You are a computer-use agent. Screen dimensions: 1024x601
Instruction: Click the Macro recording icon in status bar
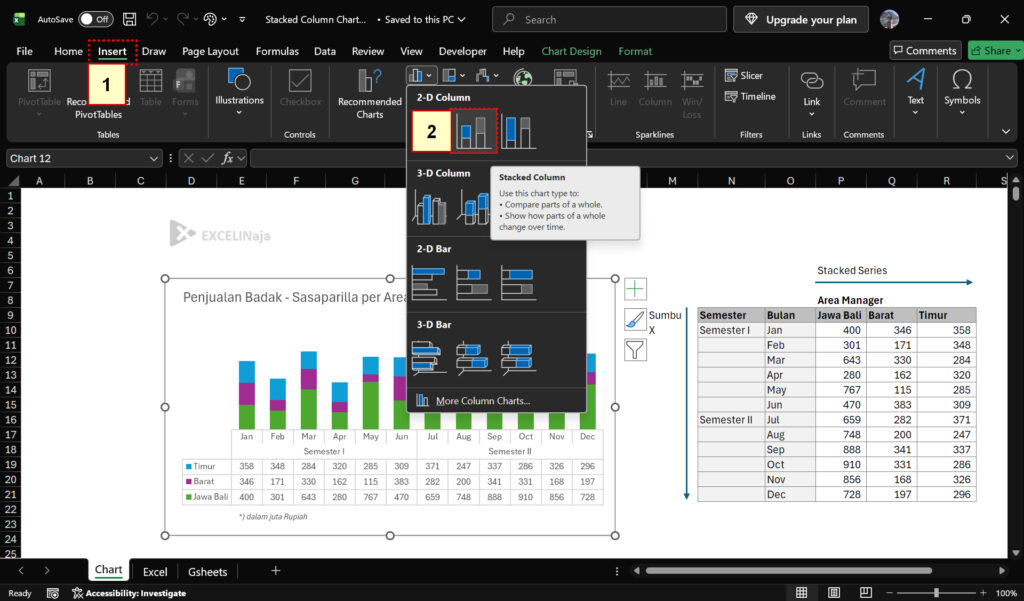(53, 593)
